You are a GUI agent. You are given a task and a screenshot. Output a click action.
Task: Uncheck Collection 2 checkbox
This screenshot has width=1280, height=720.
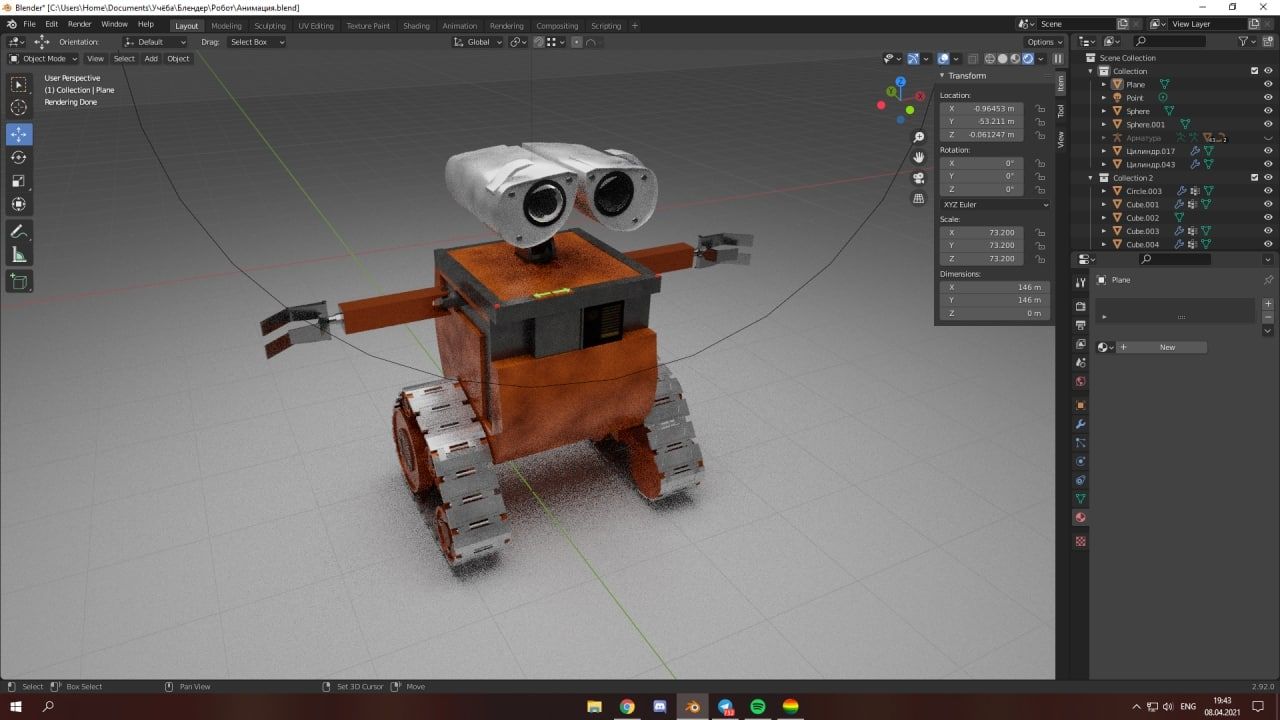(1255, 178)
